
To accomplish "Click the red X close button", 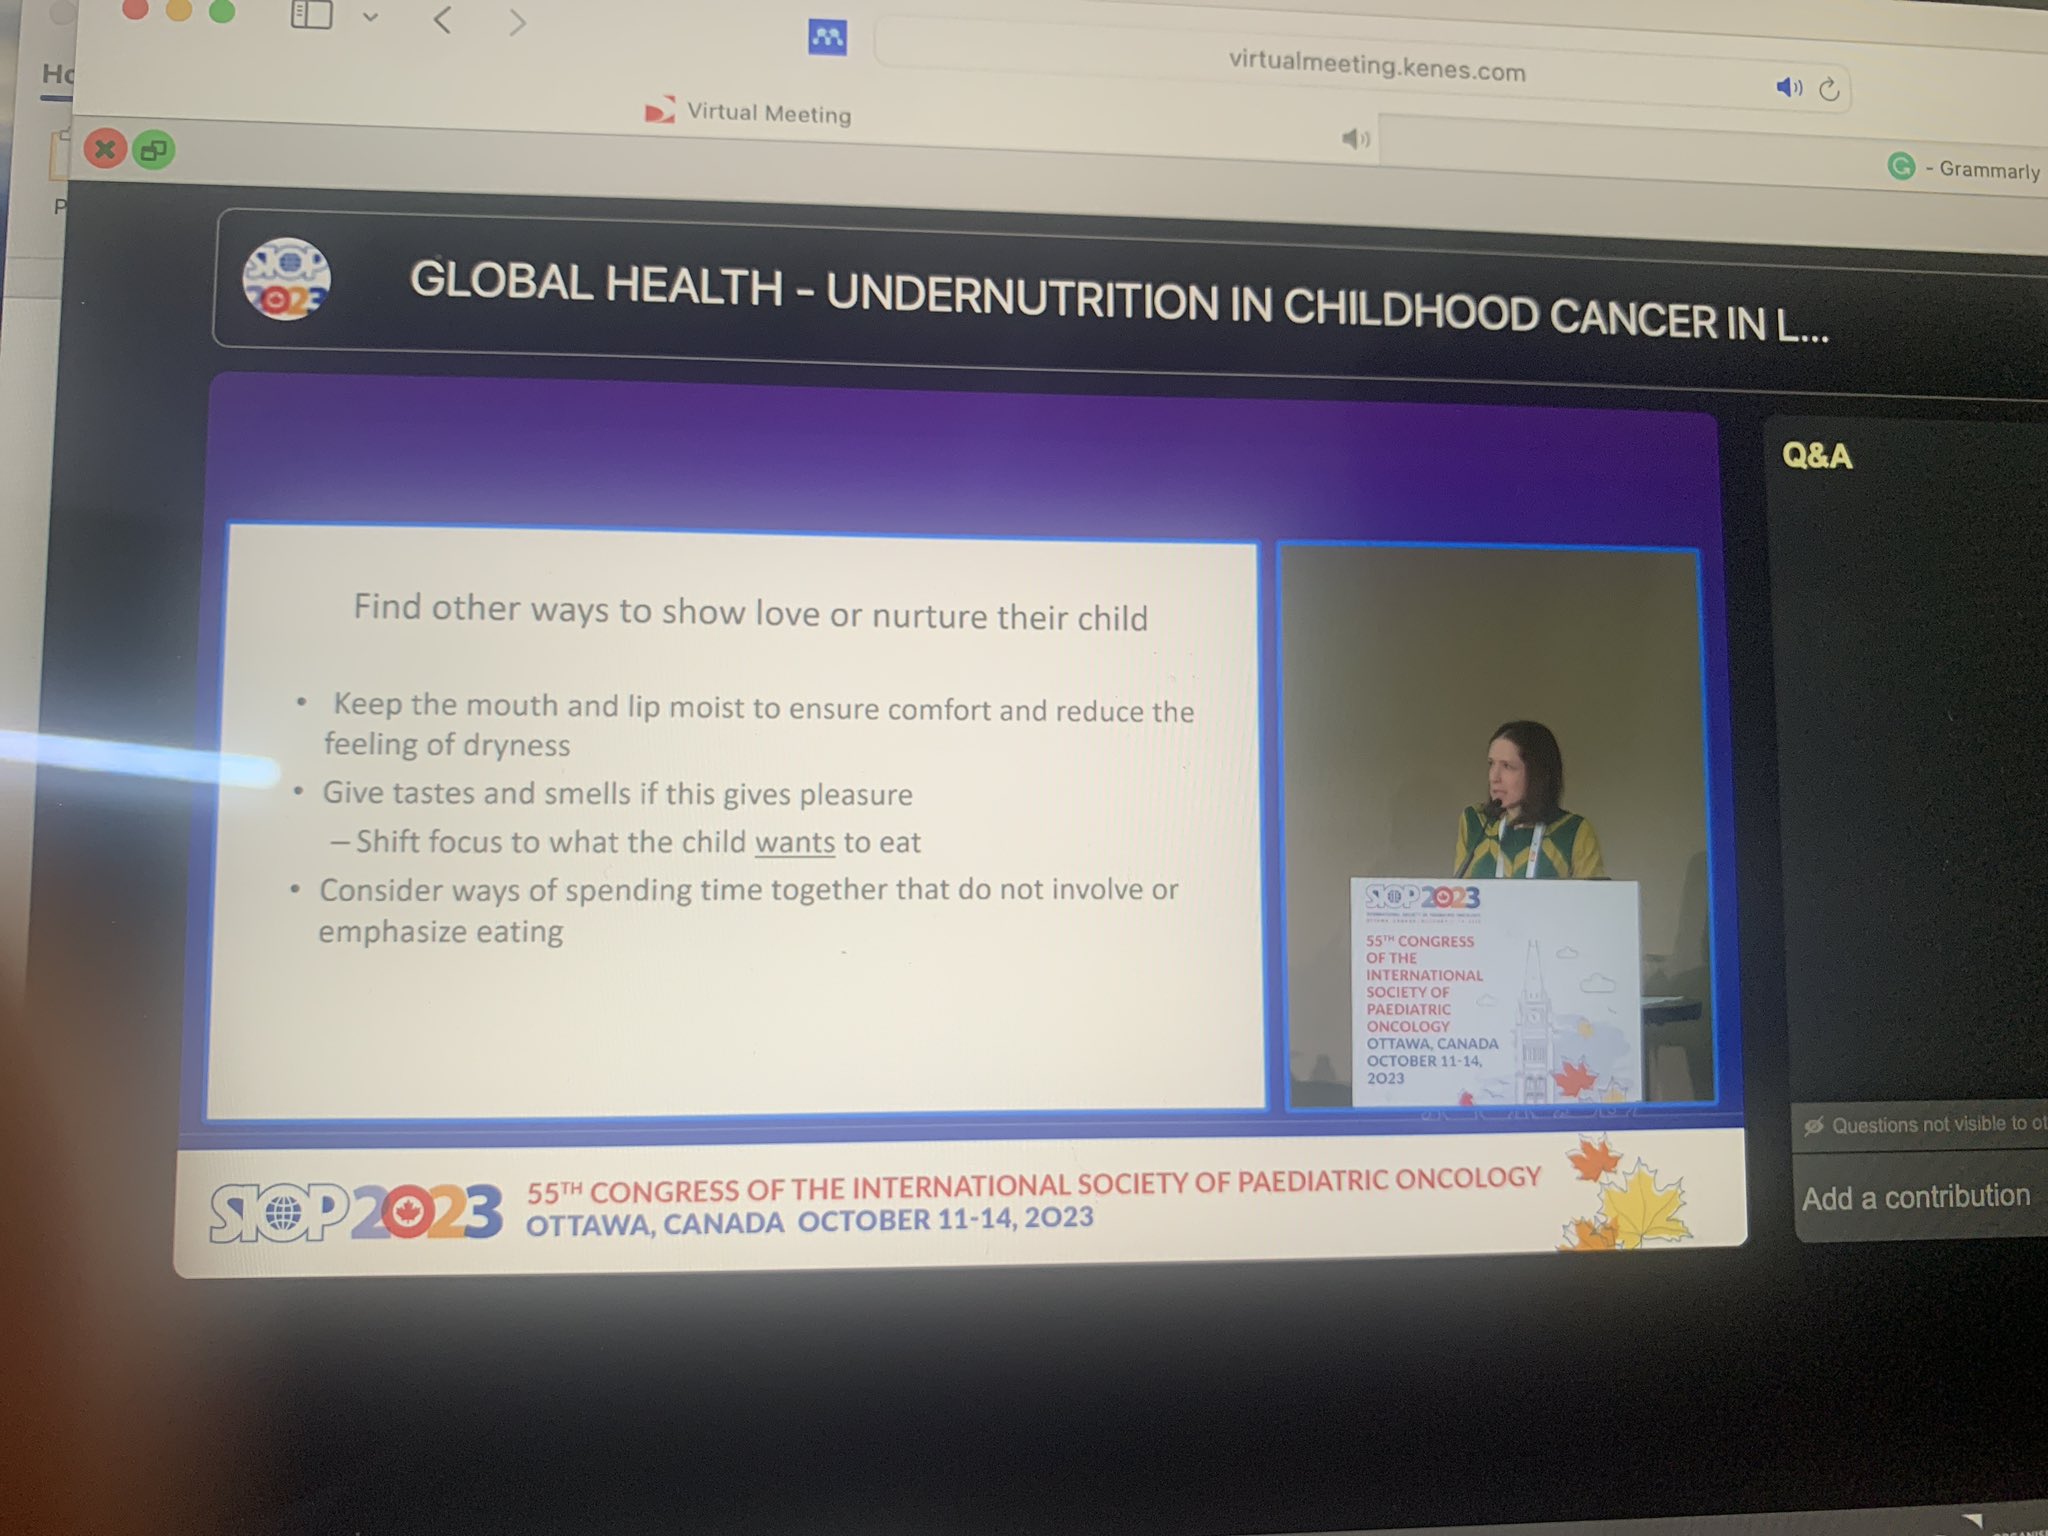I will pos(104,150).
